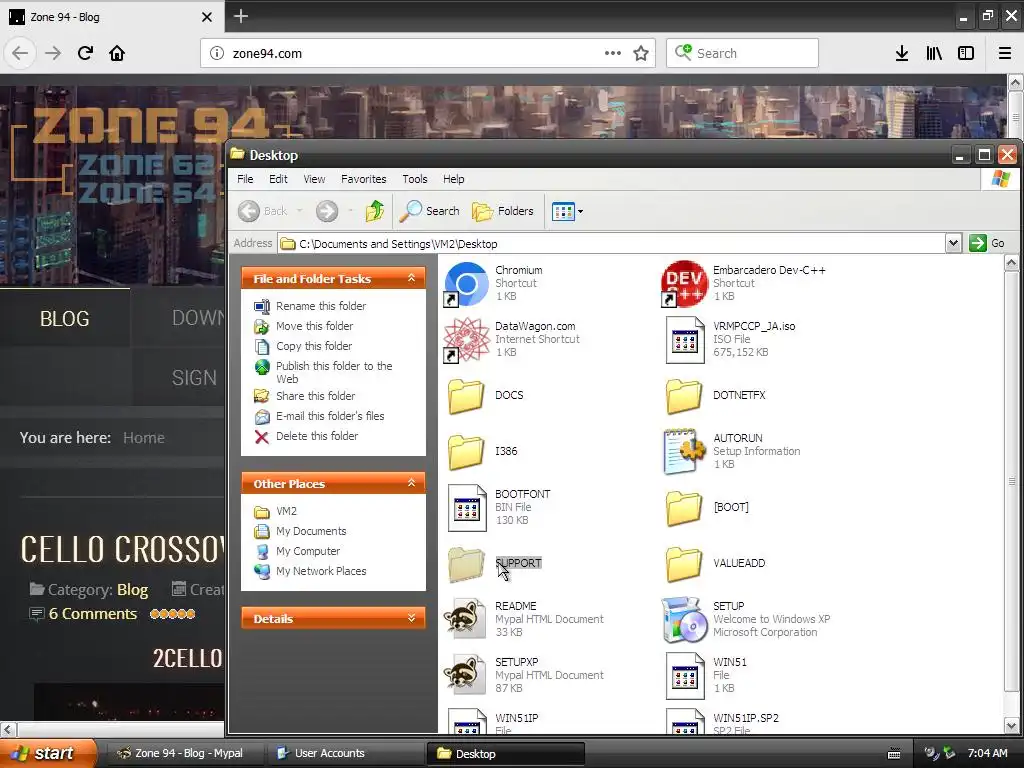Open the Chromium shortcut icon
Viewport: 1024px width, 768px height.
466,283
